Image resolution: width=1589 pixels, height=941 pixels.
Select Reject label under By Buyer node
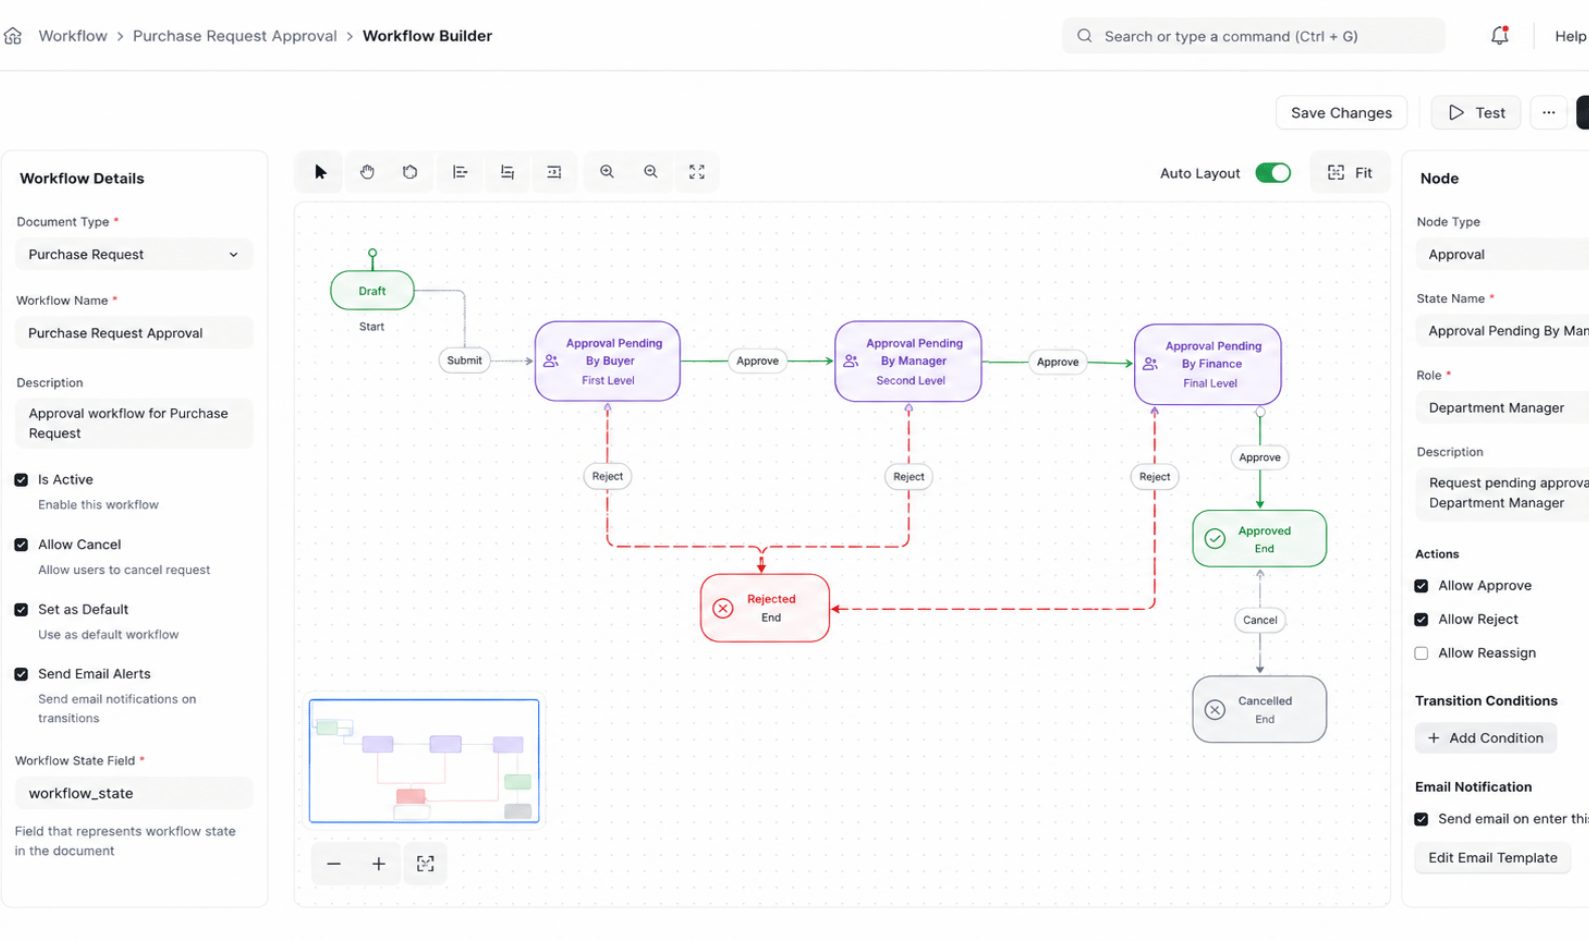(x=607, y=477)
